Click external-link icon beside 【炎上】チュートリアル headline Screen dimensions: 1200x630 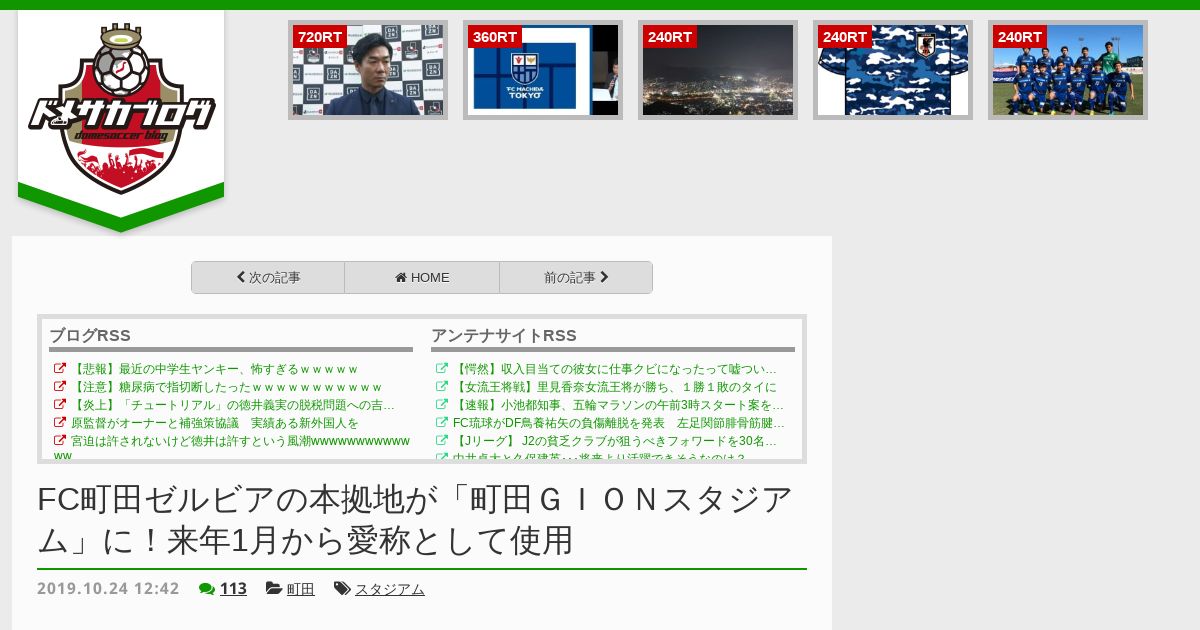point(60,405)
